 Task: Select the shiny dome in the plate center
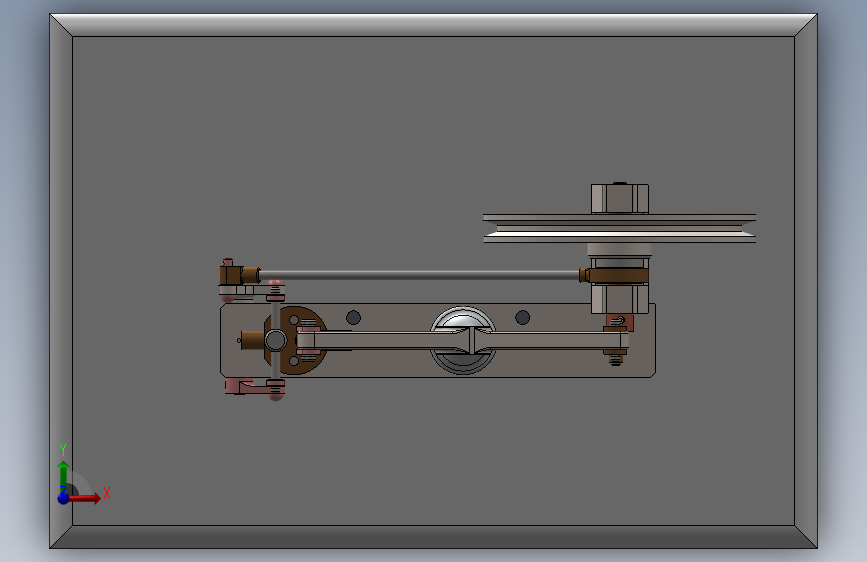(462, 319)
